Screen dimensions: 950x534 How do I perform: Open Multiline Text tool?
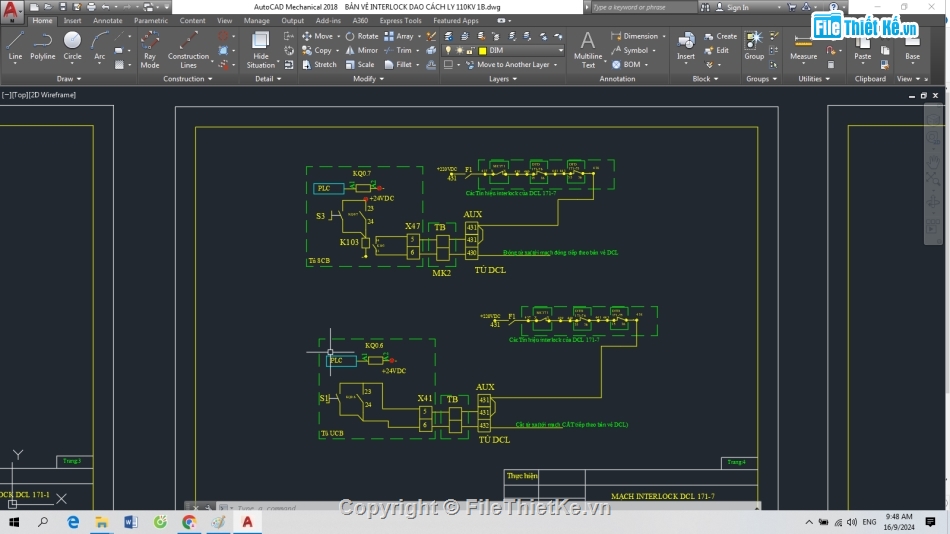(588, 50)
